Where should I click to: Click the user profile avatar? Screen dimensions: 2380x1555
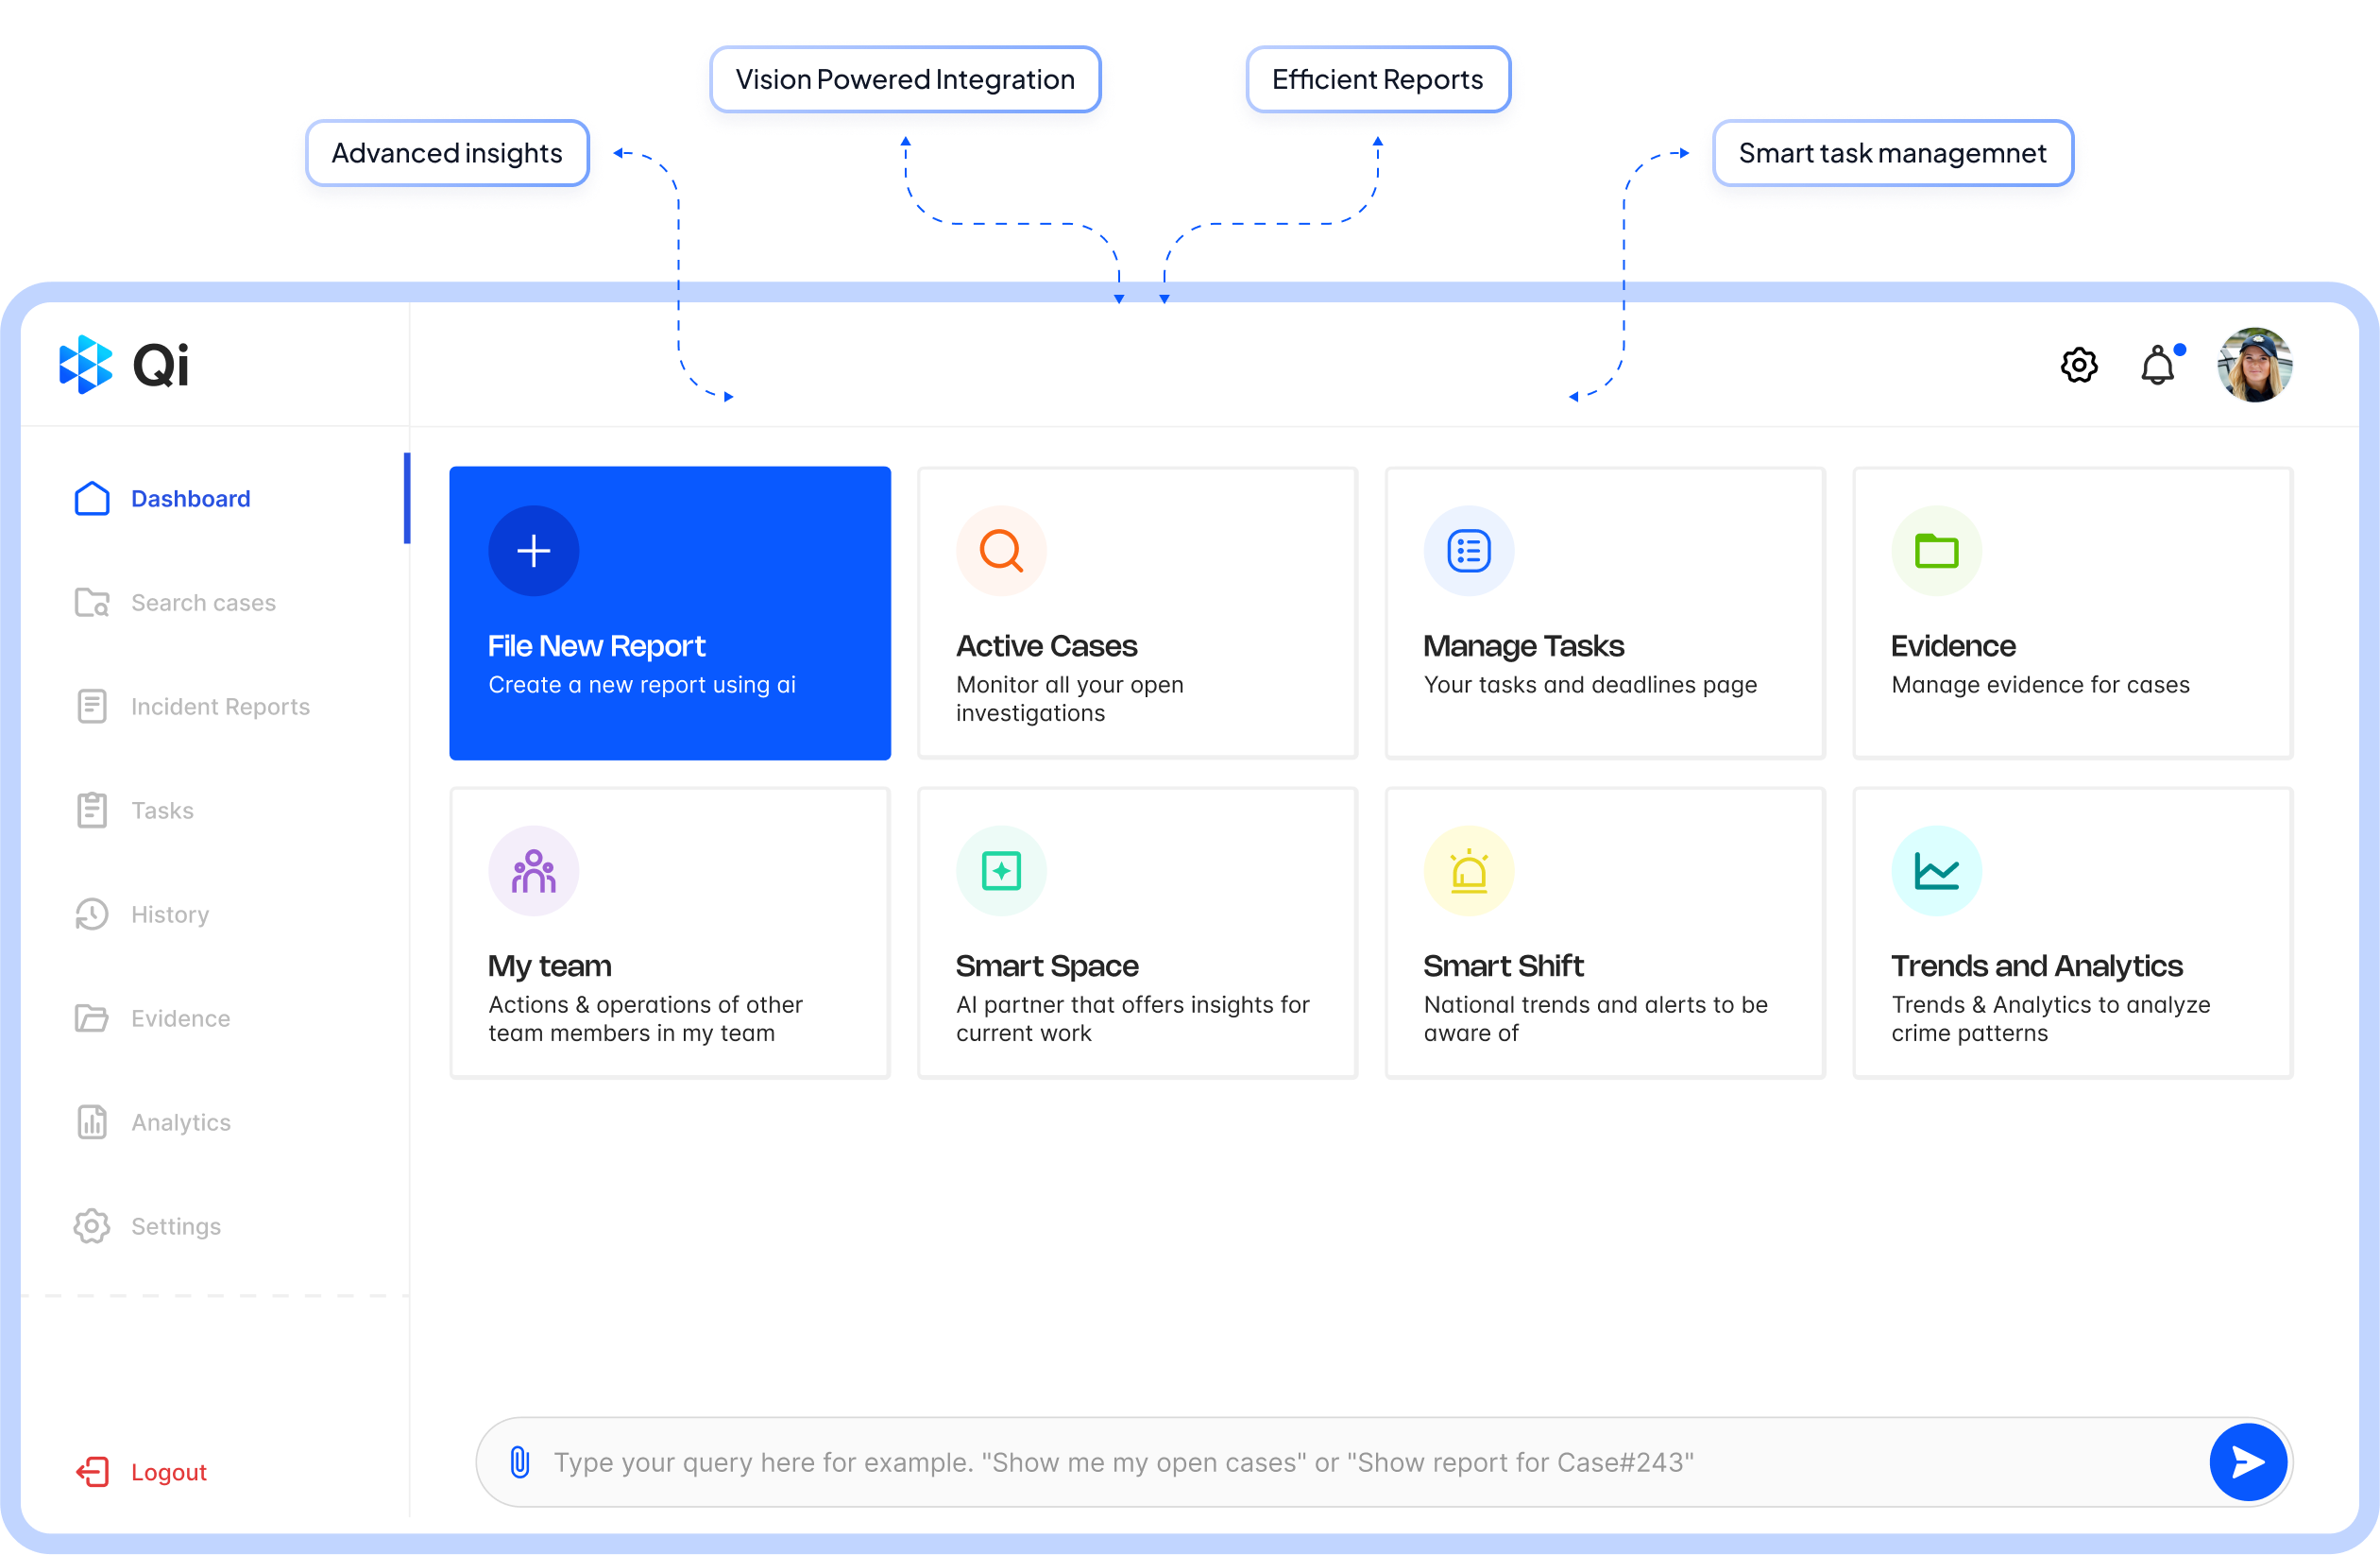coord(2254,365)
